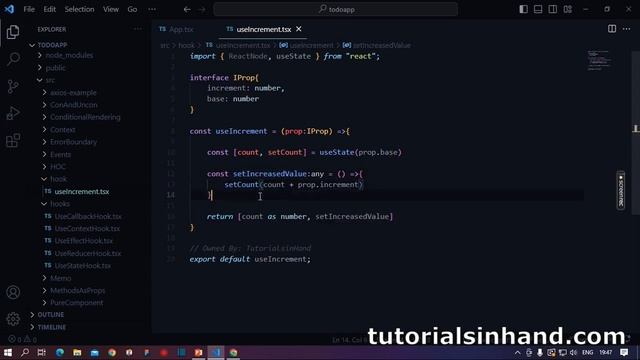The width and height of the screenshot is (640, 360).
Task: Collapse the hook folder
Action: [58, 179]
